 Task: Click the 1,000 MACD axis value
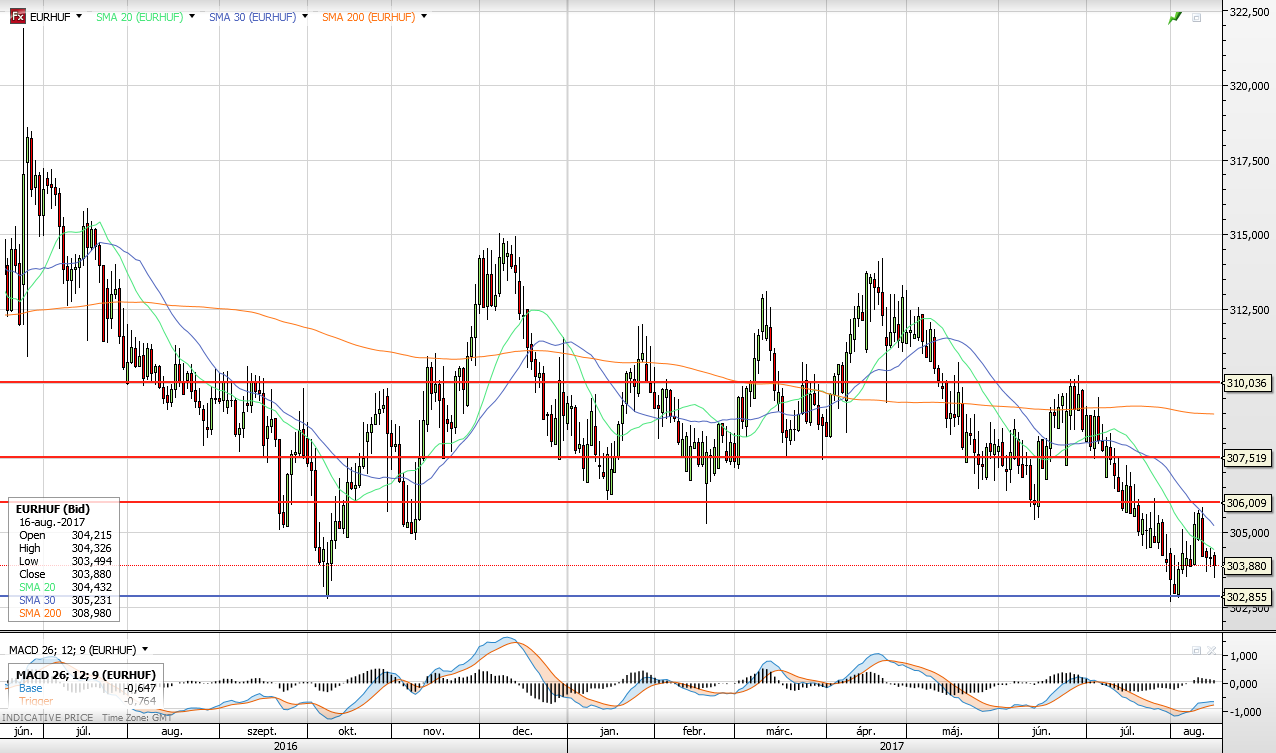tap(1244, 656)
